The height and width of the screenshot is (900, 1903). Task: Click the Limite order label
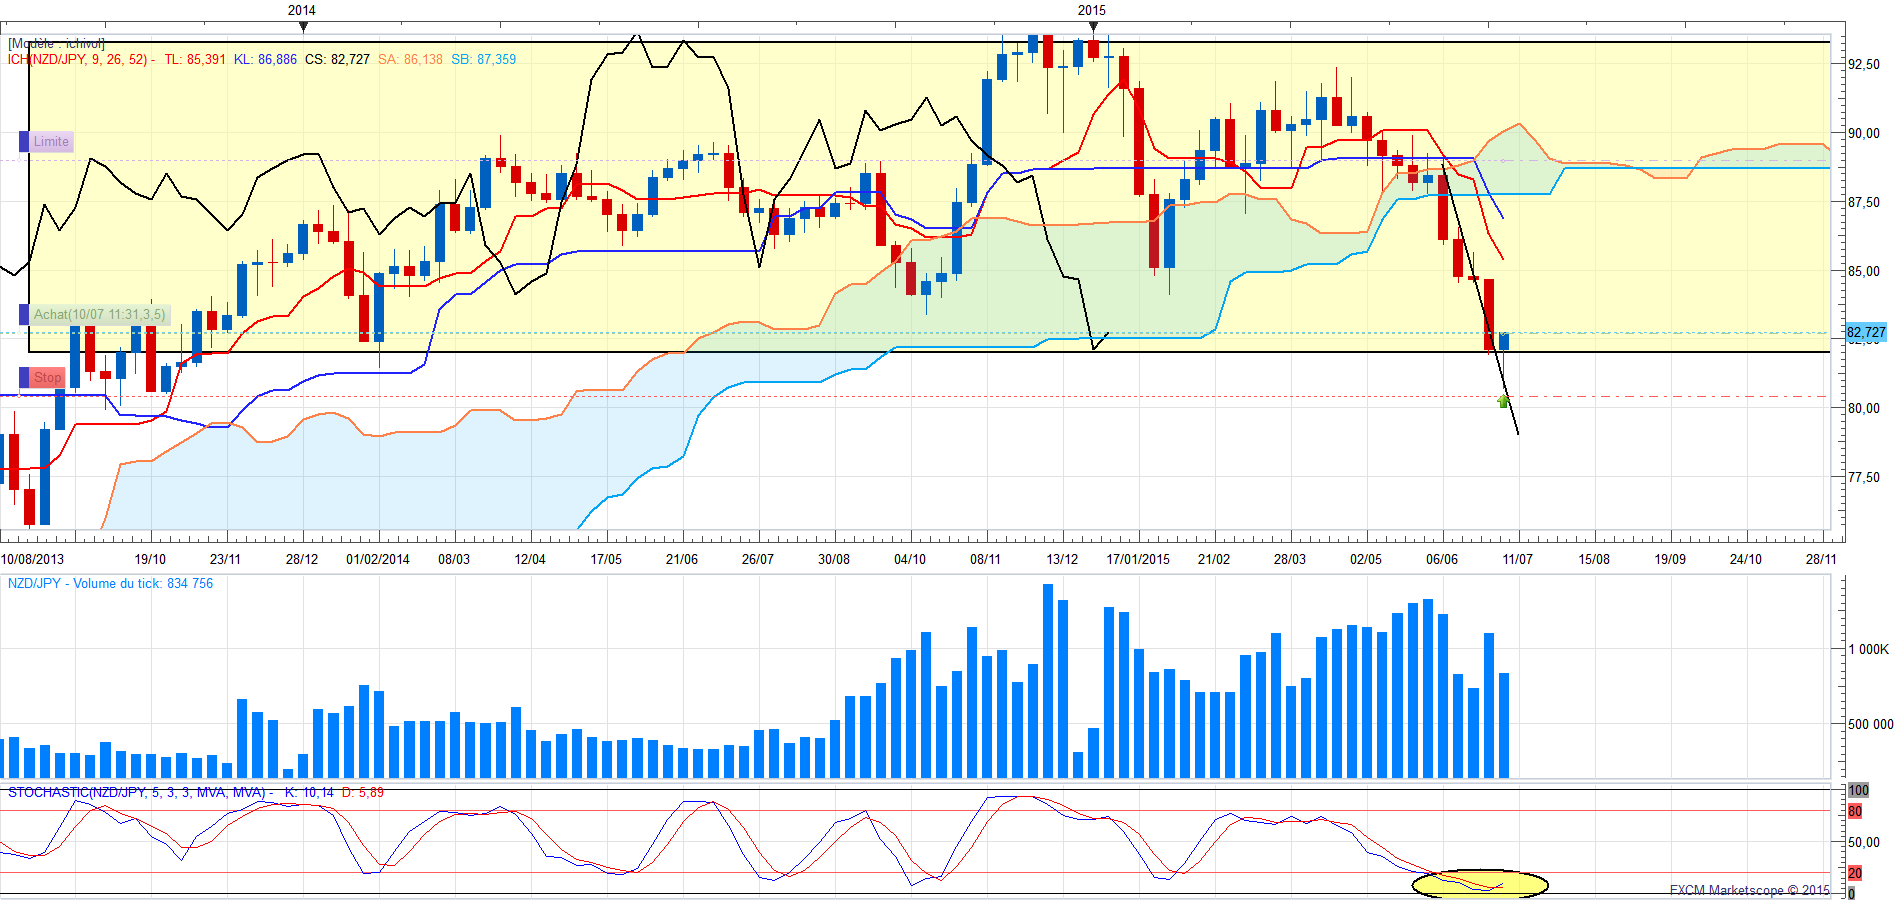pyautogui.click(x=51, y=142)
